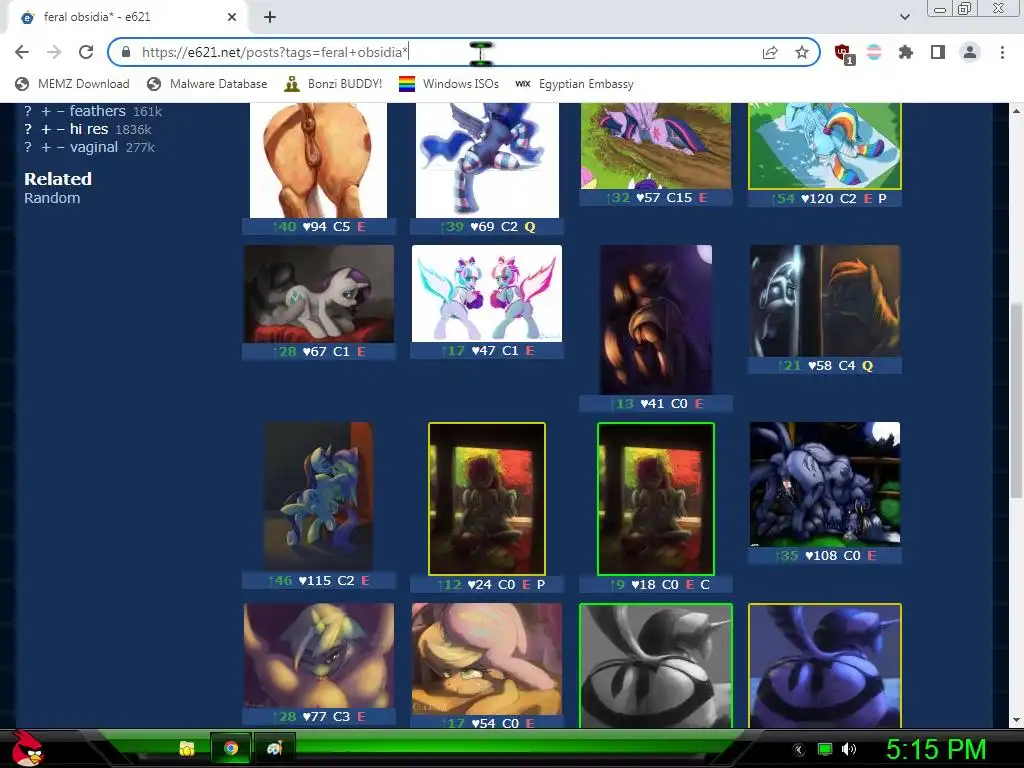Toggle the browser side panel
The height and width of the screenshot is (768, 1024).
pos(938,52)
